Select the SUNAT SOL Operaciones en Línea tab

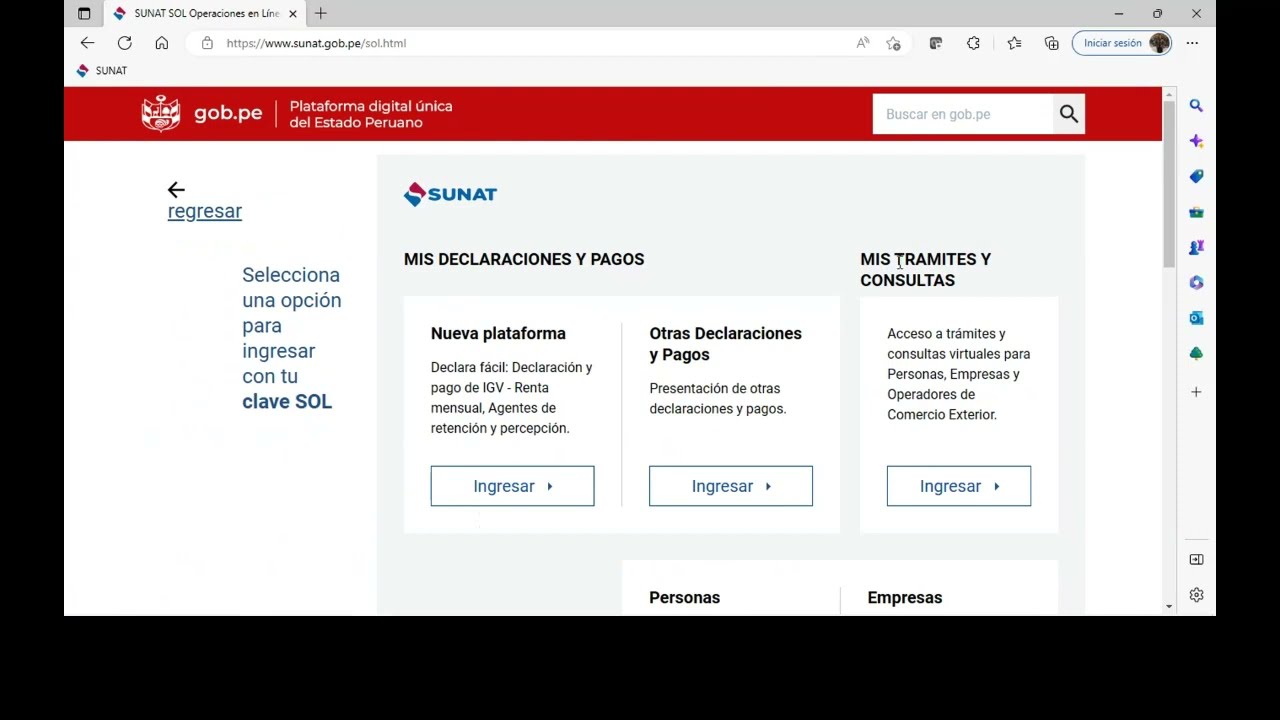205,14
